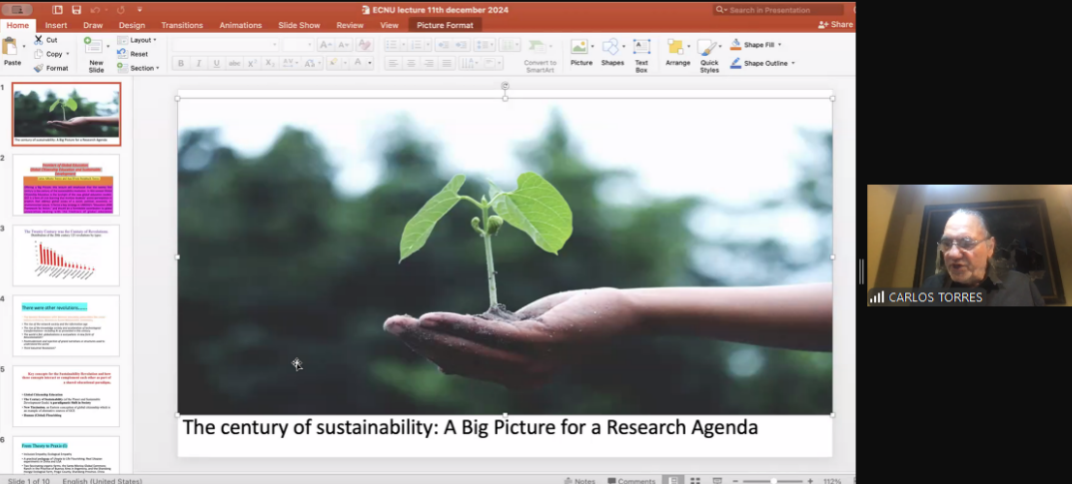Screen dimensions: 1072x484
Task: Click English (United States) language indicator
Action: [x=102, y=481]
